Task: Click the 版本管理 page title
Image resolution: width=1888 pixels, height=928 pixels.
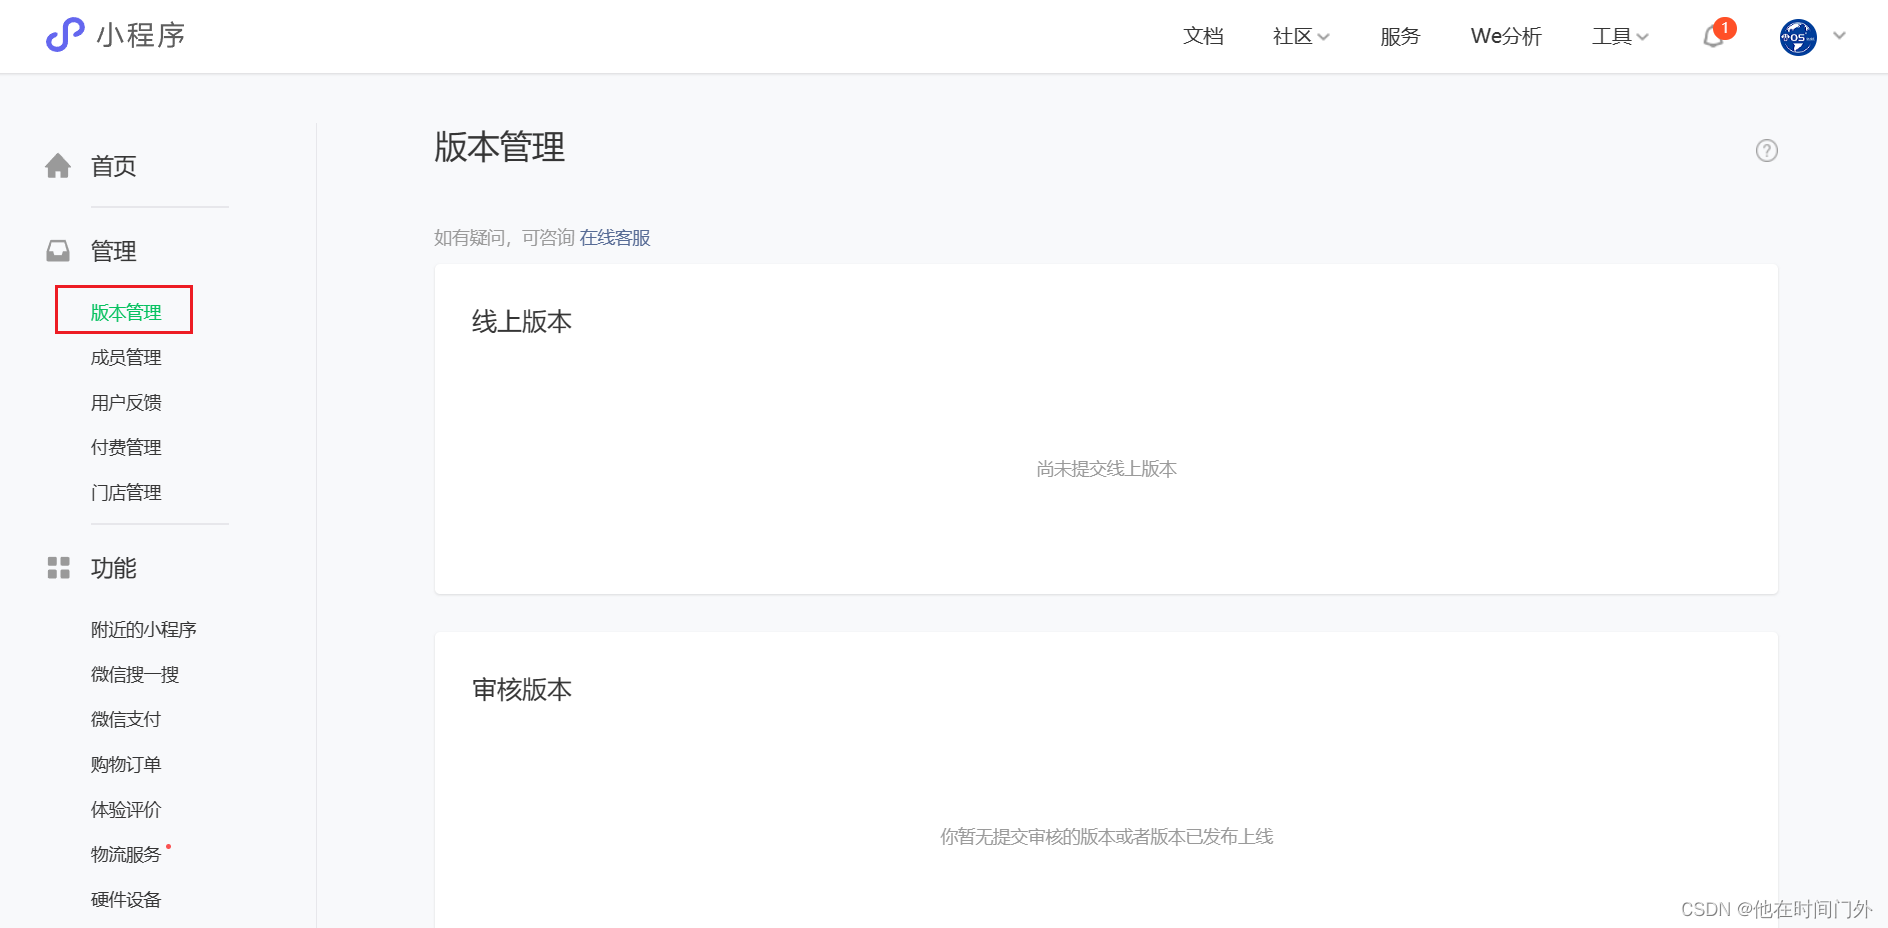Action: (499, 147)
